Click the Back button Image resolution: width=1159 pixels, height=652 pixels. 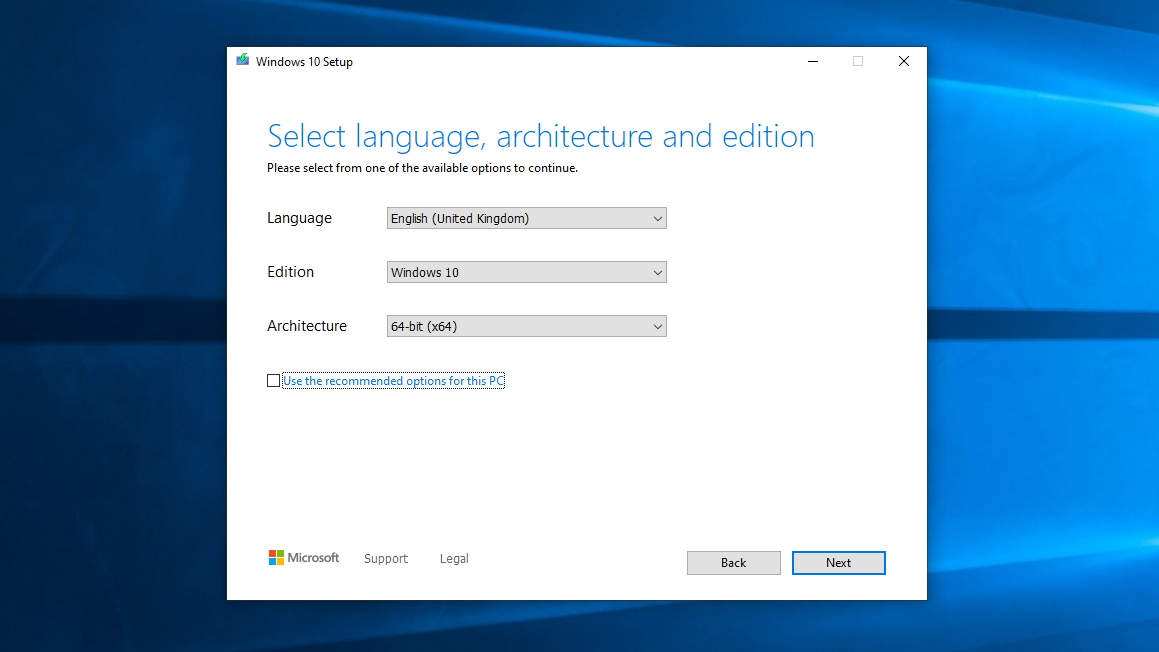pos(733,562)
